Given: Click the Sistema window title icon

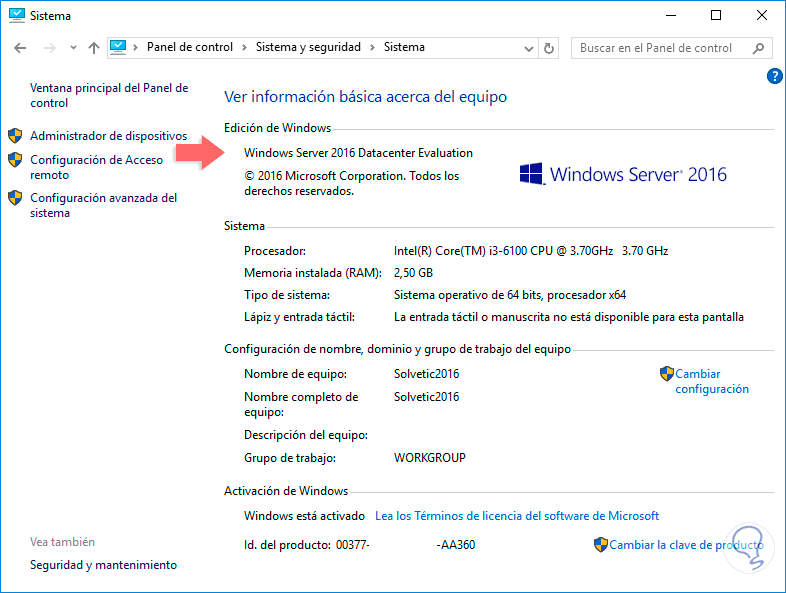Looking at the screenshot, I should click(17, 16).
